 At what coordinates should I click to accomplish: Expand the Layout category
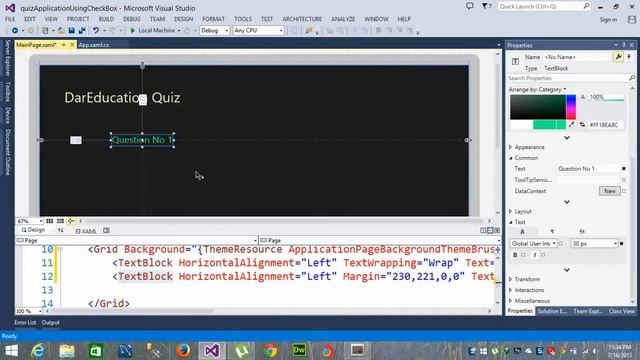click(511, 211)
